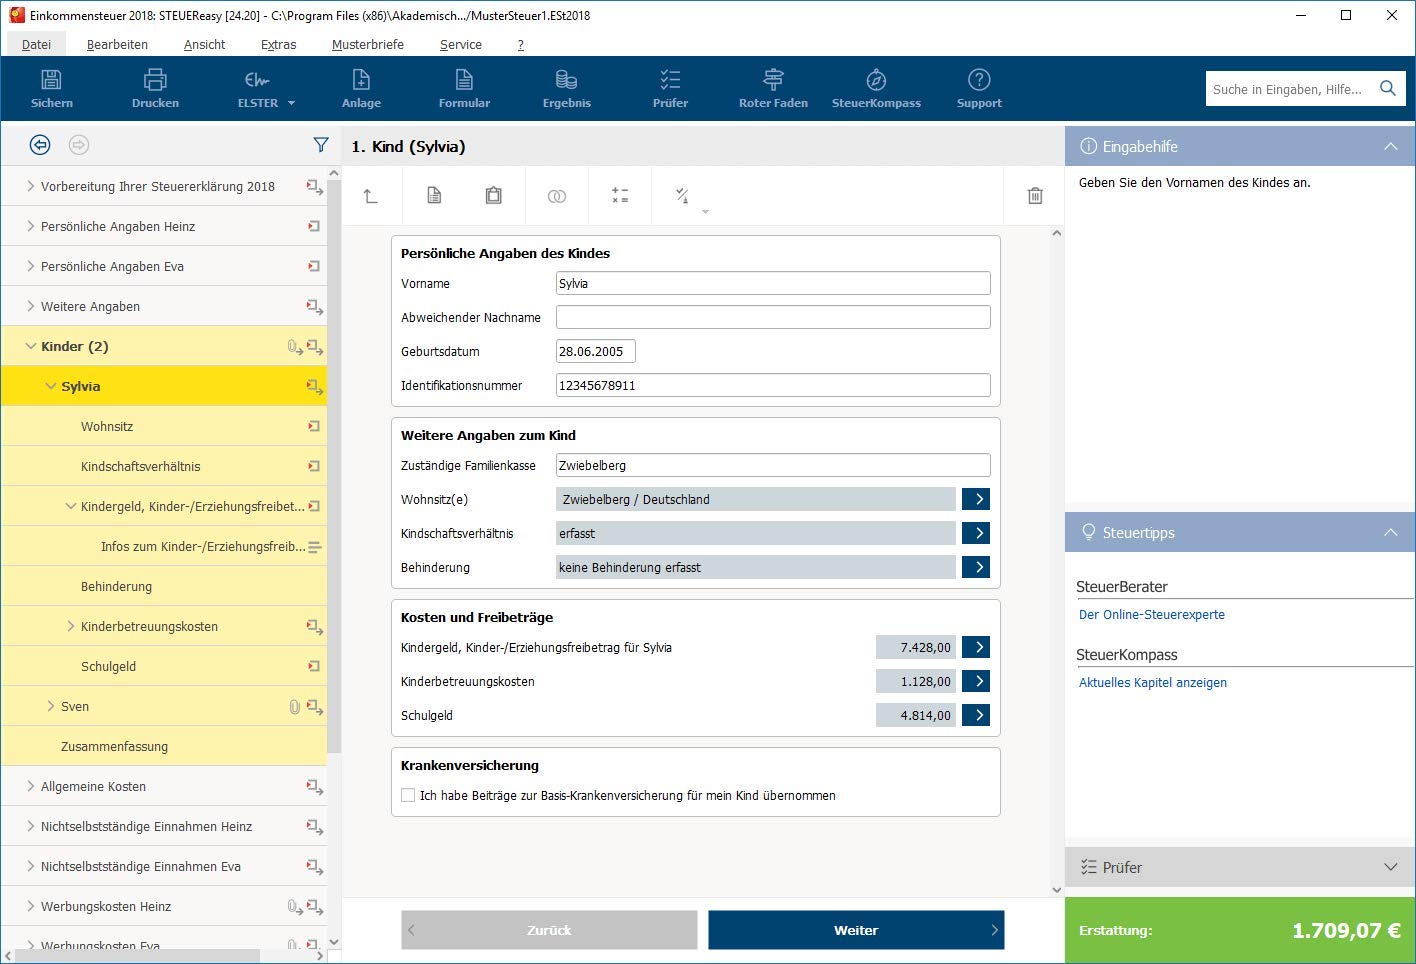
Task: Click the search magnifier icon
Action: 1387,88
